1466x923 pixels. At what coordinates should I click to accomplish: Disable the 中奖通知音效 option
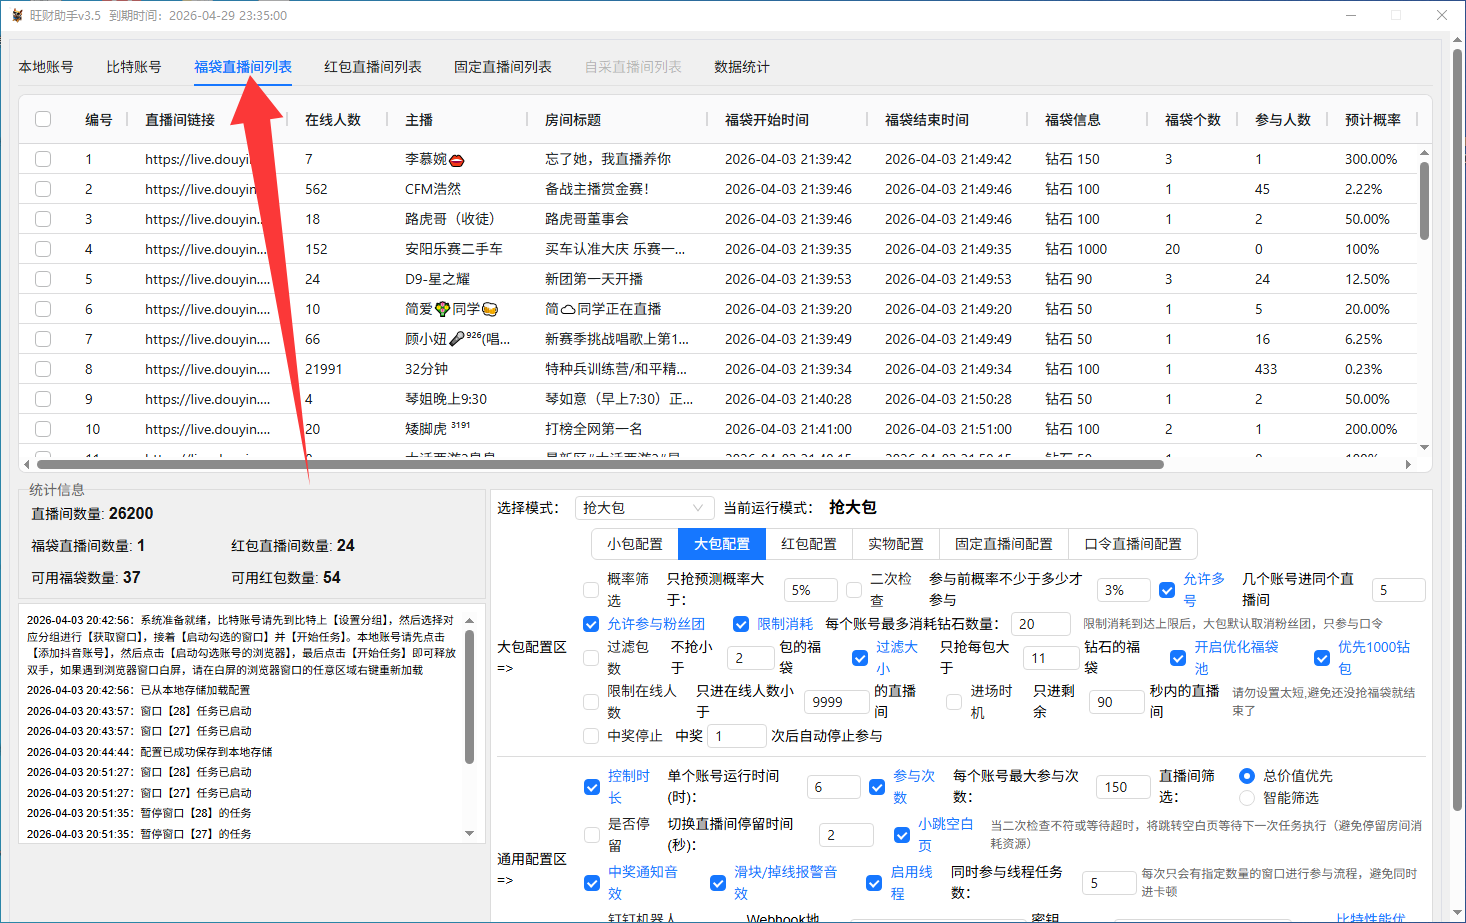(591, 883)
